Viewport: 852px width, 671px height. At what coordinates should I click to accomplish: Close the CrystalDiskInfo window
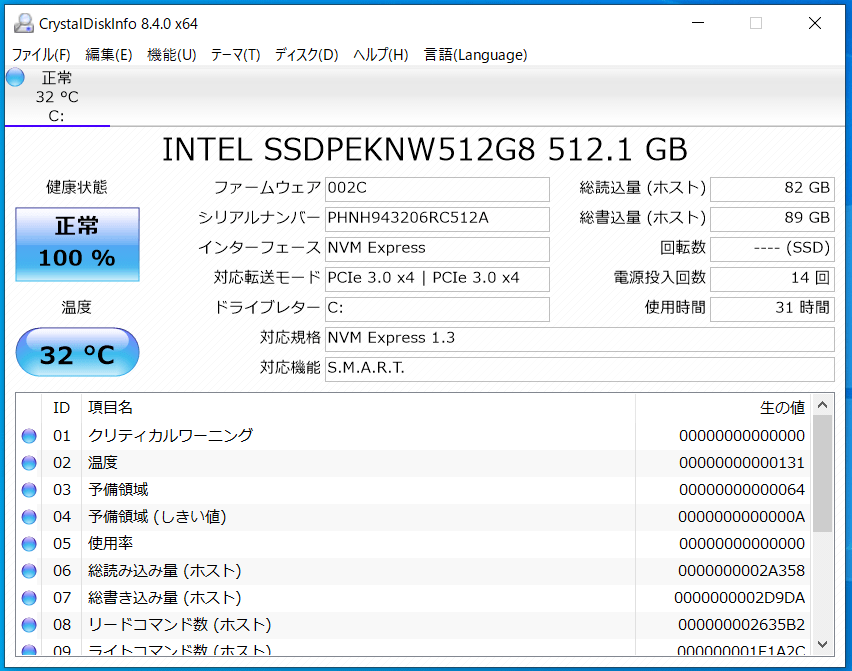815,23
